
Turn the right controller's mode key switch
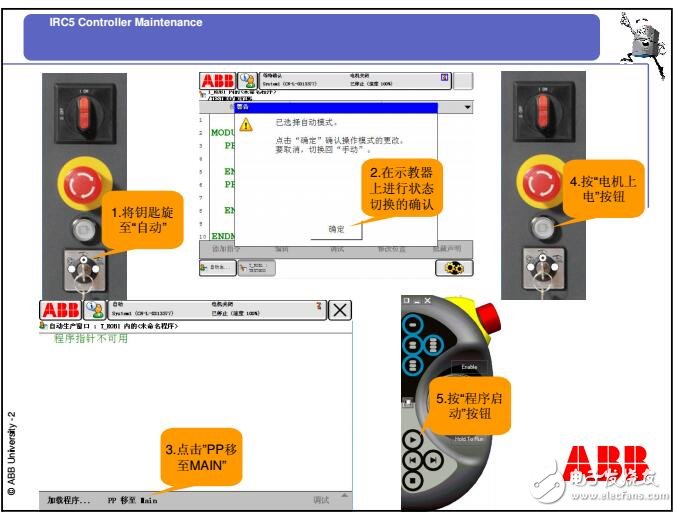pos(543,268)
